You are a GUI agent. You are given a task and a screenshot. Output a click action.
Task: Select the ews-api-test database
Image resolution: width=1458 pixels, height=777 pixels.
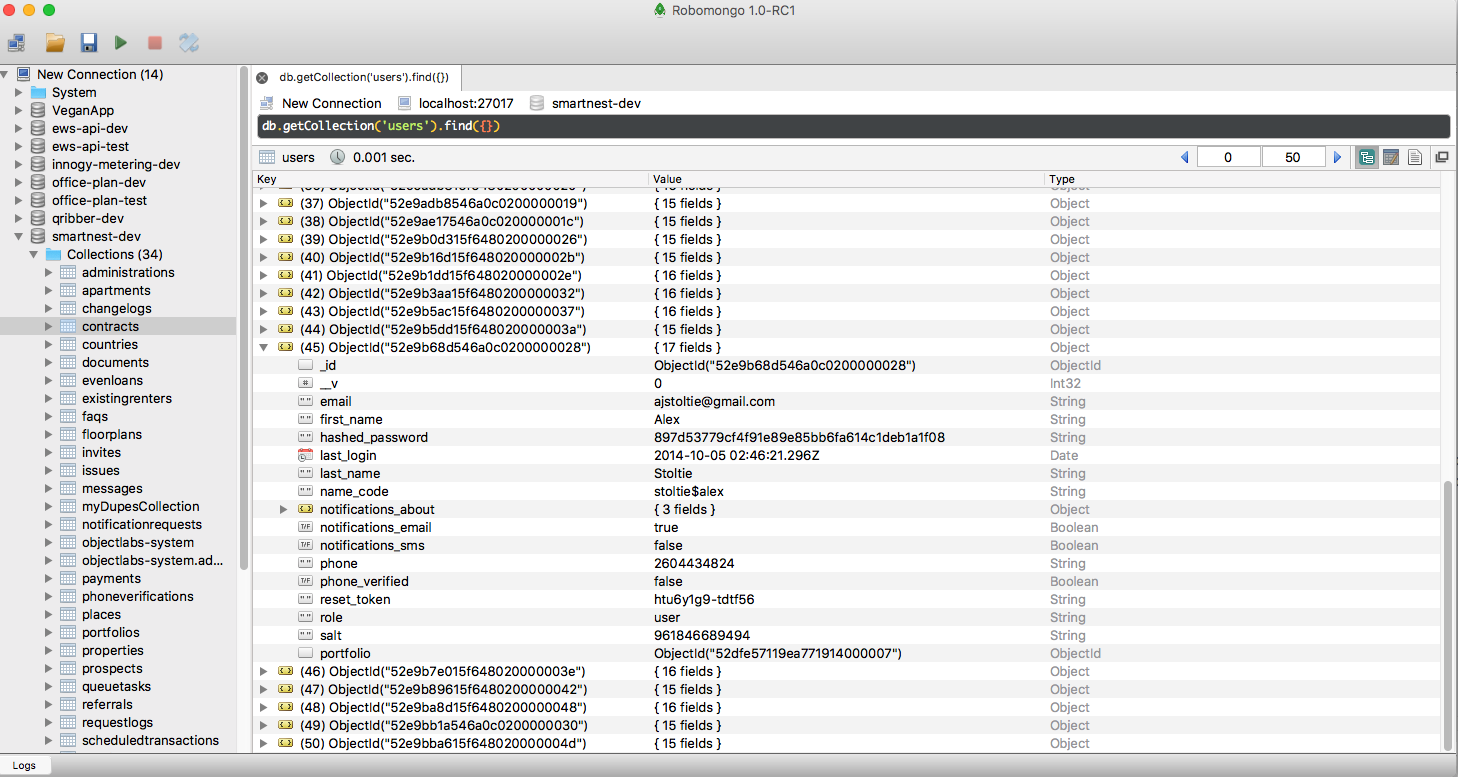(90, 146)
